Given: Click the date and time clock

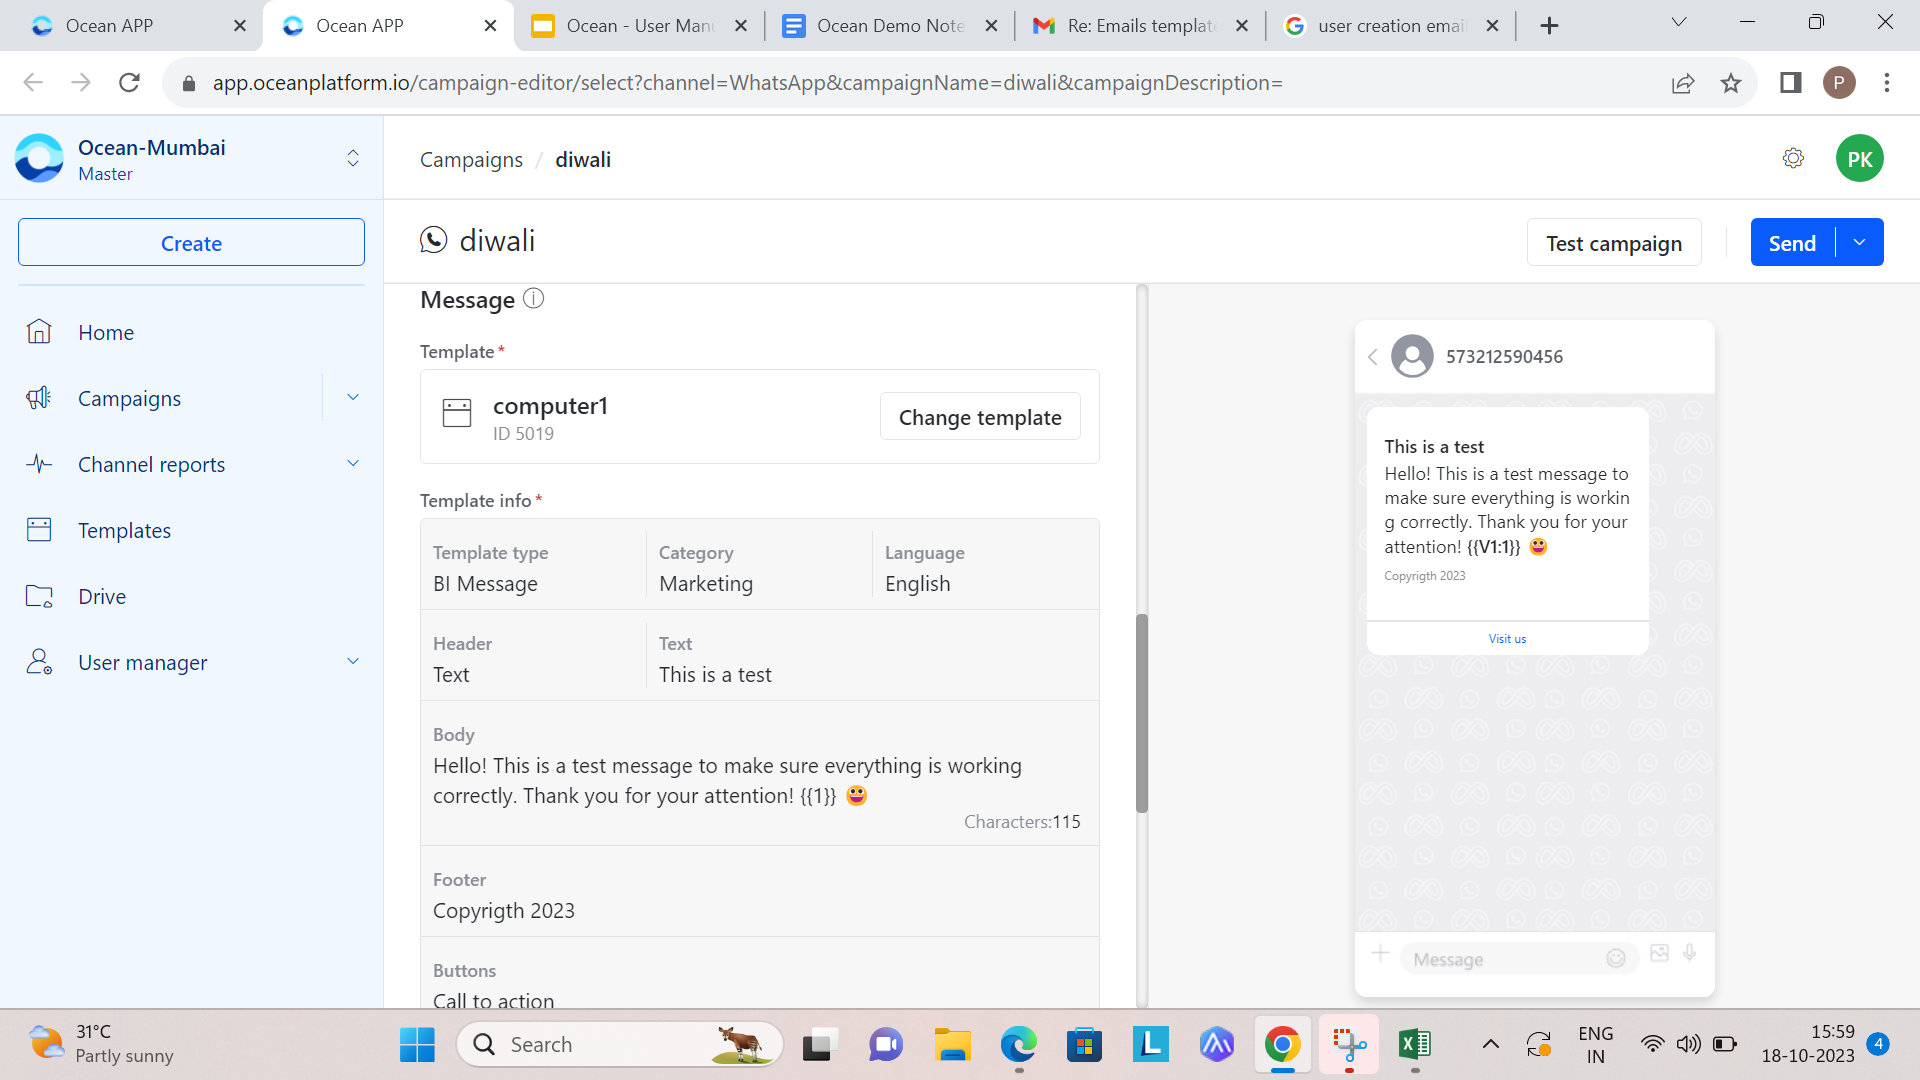Looking at the screenshot, I should tap(1808, 1044).
